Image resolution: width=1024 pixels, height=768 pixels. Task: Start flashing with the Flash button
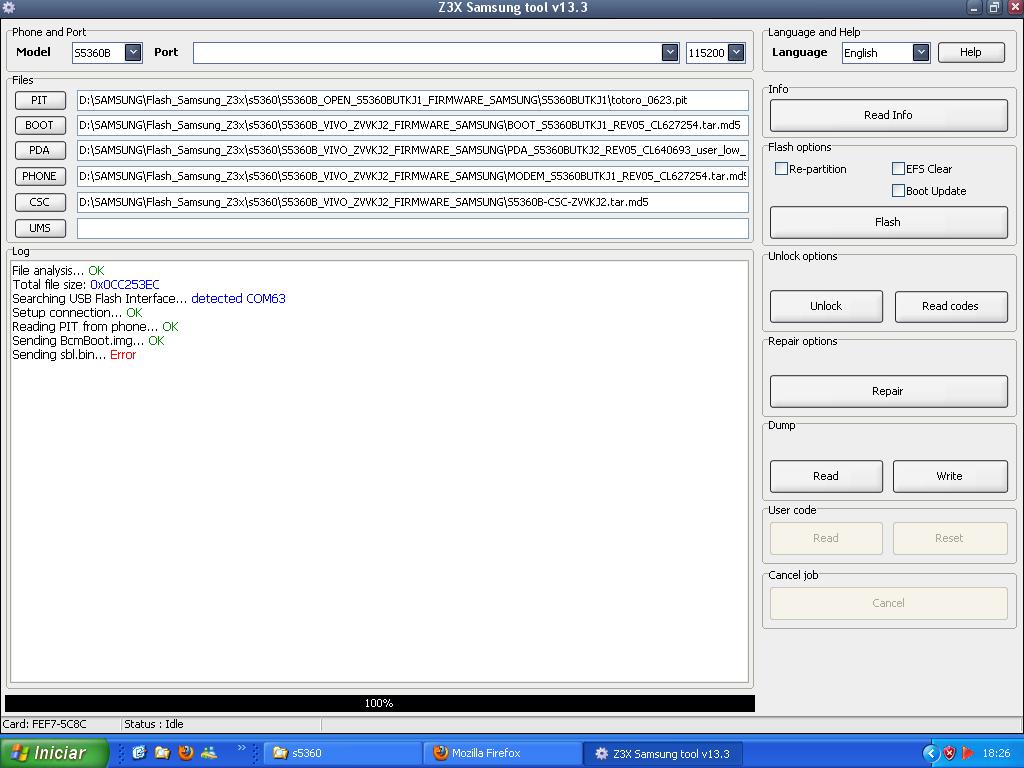[x=888, y=222]
